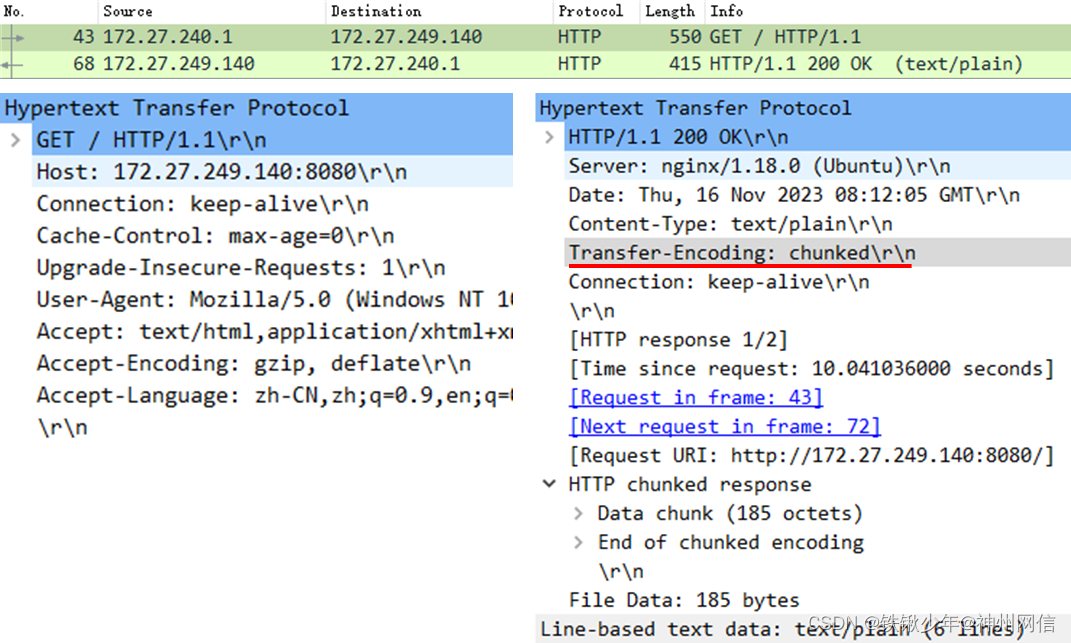Collapse the HTTP chunked response tree
The height and width of the screenshot is (643, 1071).
click(x=549, y=484)
